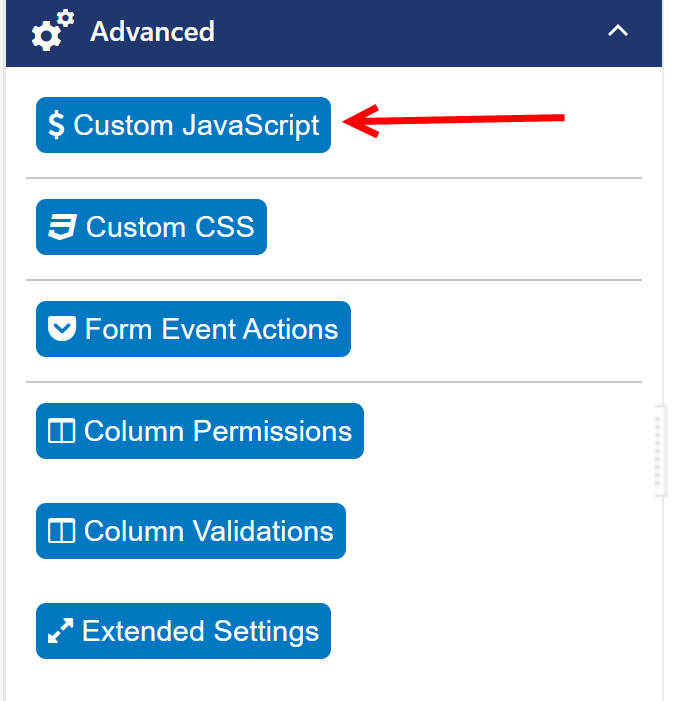Collapse the Advanced section using the chevron
This screenshot has width=674, height=701.
pyautogui.click(x=618, y=31)
